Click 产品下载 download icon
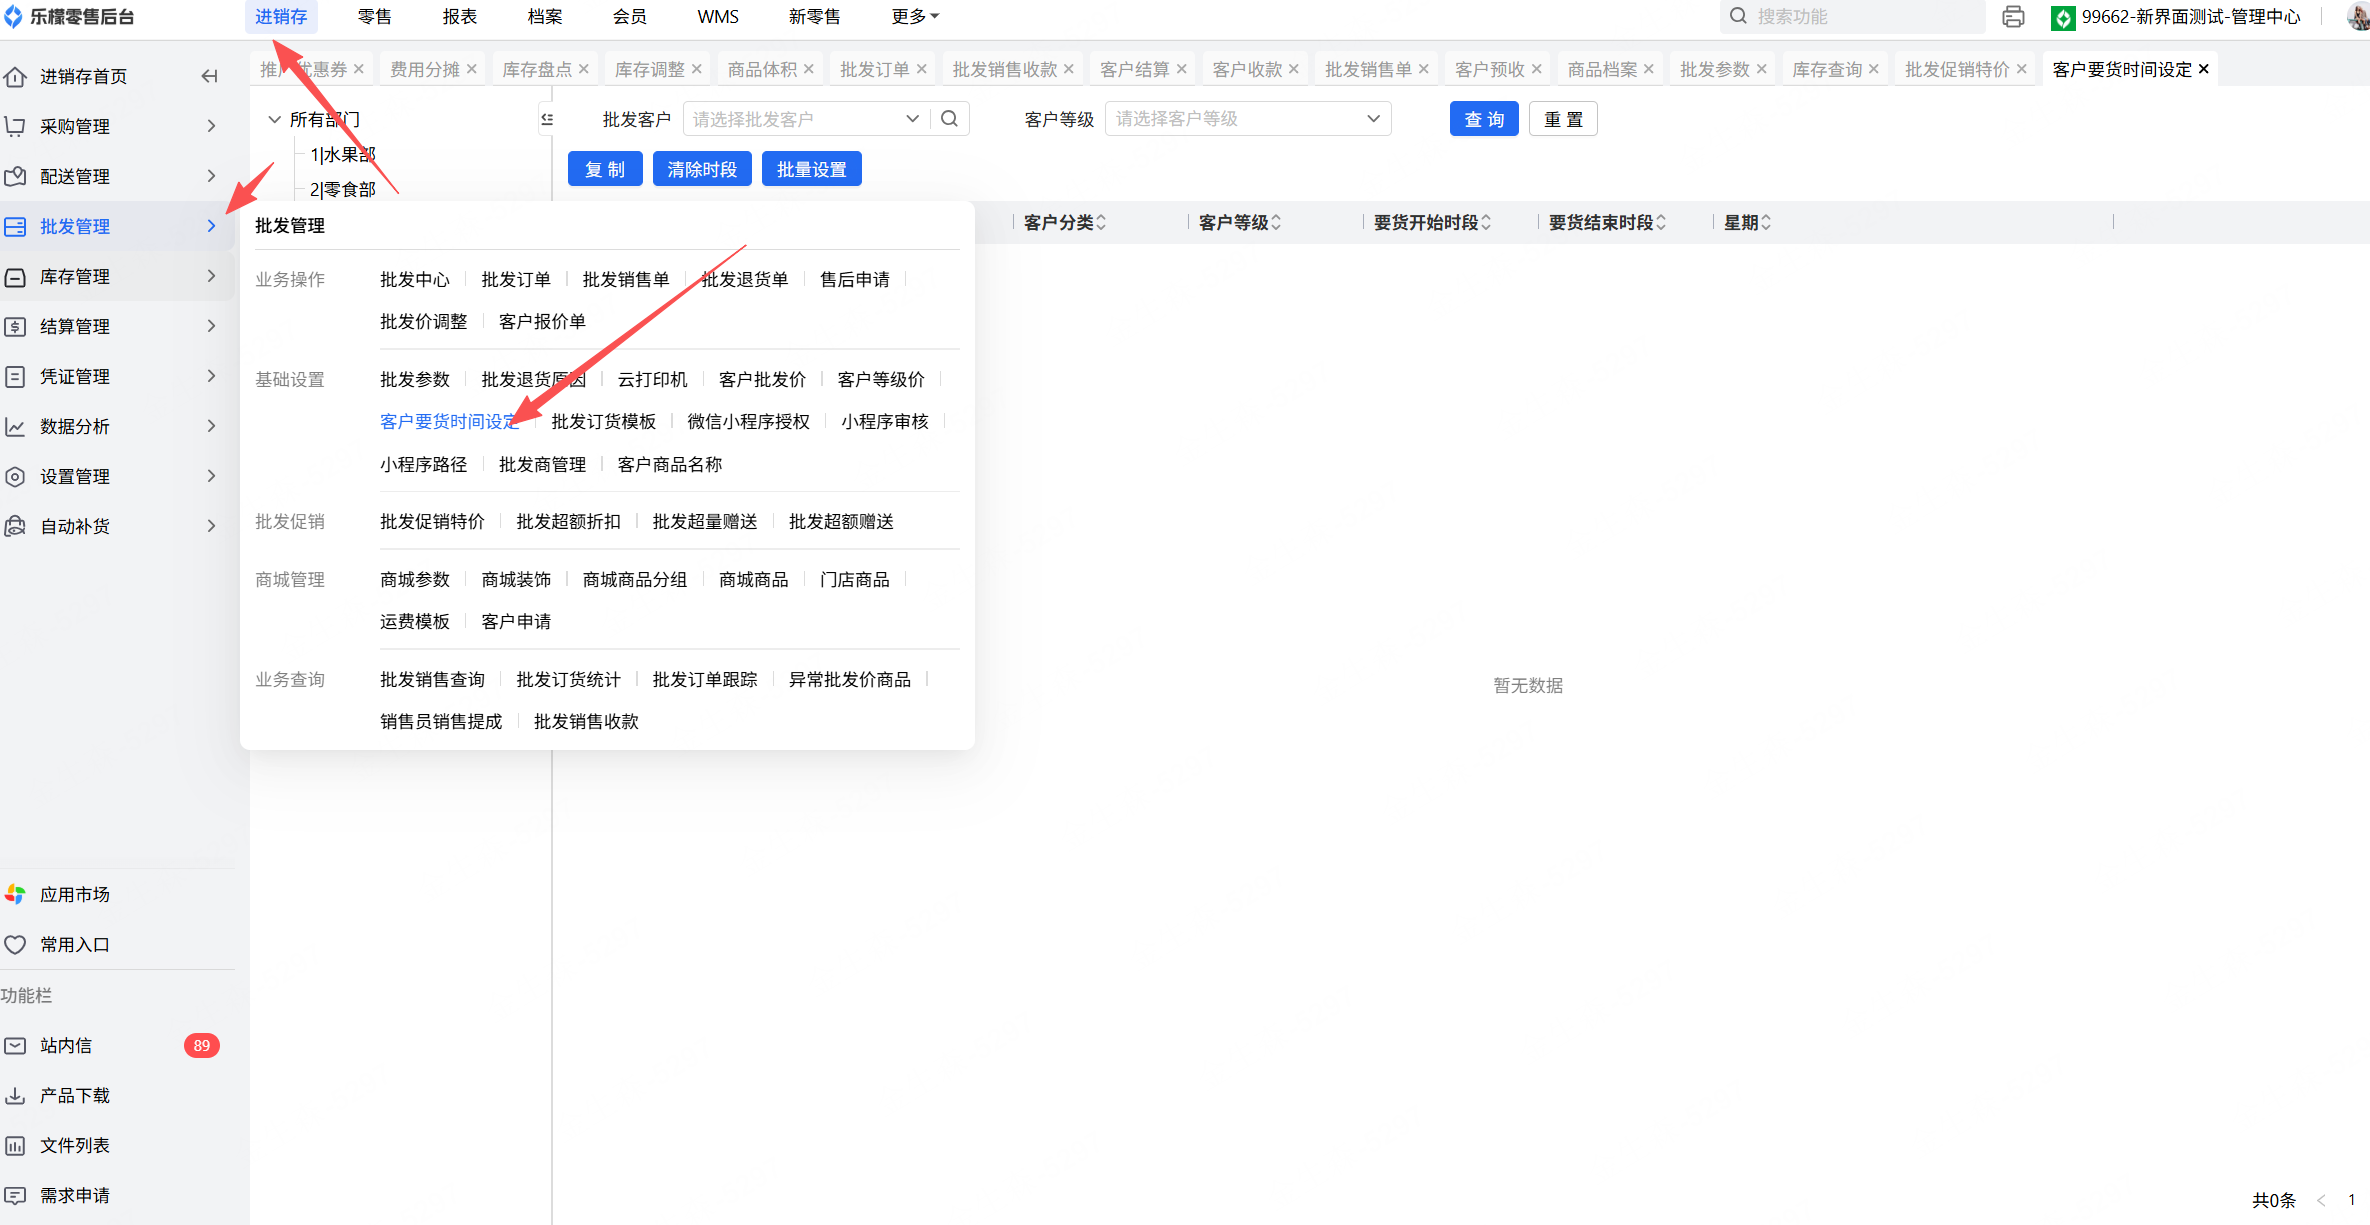The image size is (2370, 1225). coord(16,1095)
